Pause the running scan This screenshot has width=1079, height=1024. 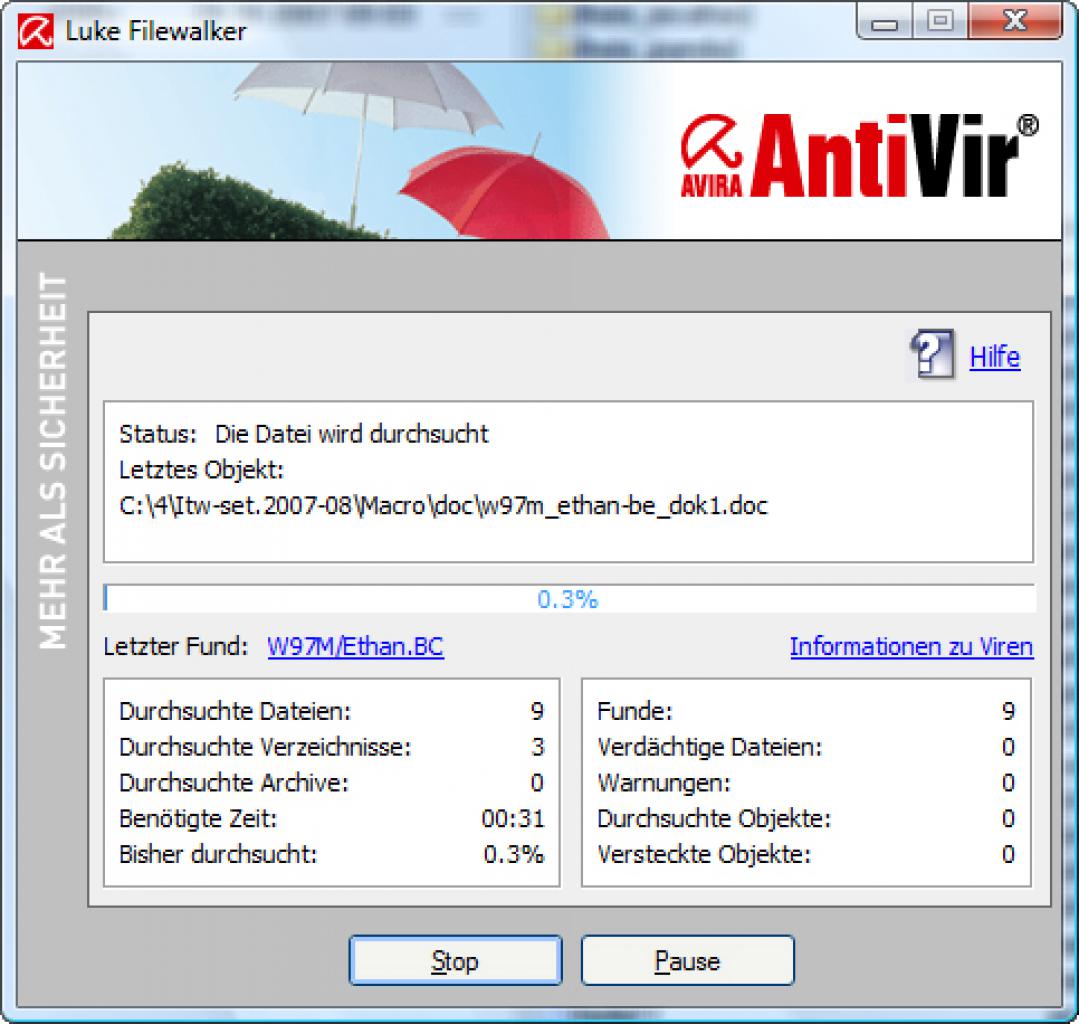(687, 961)
